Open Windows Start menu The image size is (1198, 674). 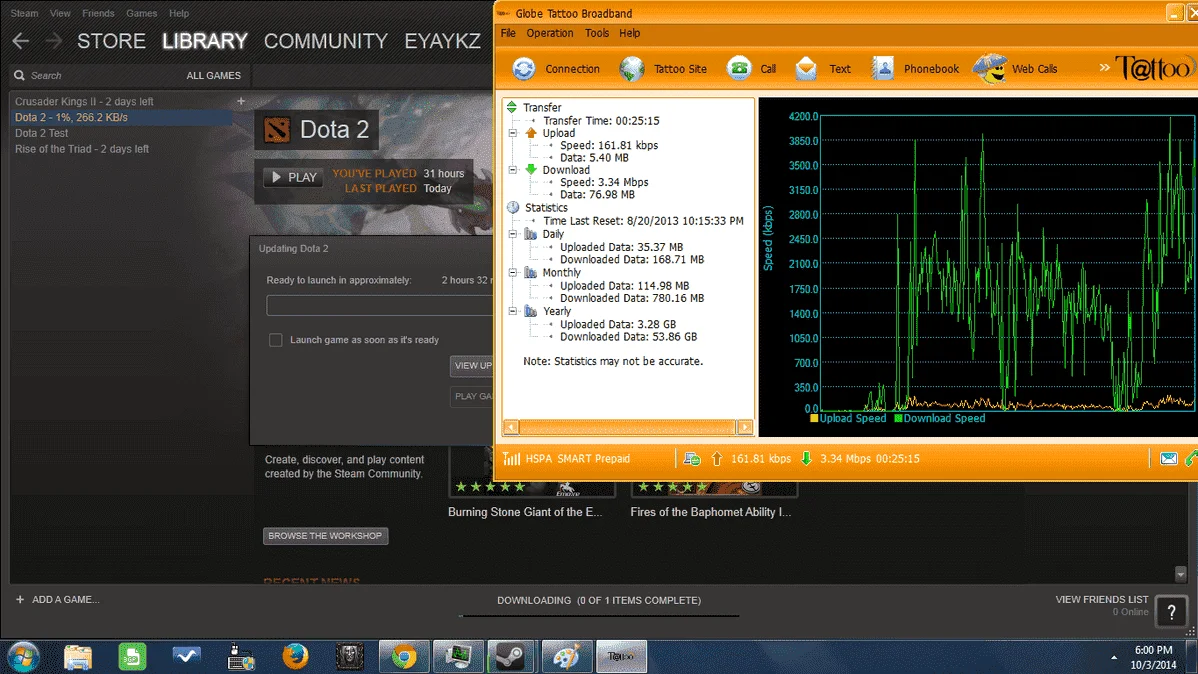(24, 656)
